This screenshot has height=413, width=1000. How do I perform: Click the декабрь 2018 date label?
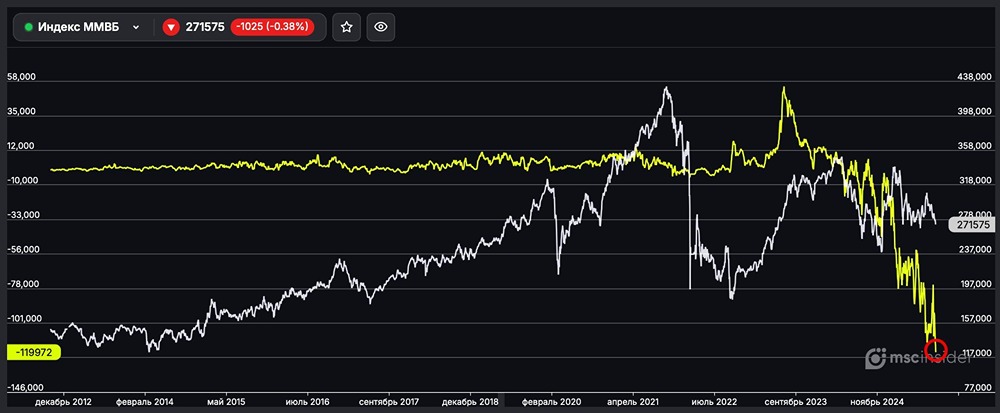click(470, 402)
